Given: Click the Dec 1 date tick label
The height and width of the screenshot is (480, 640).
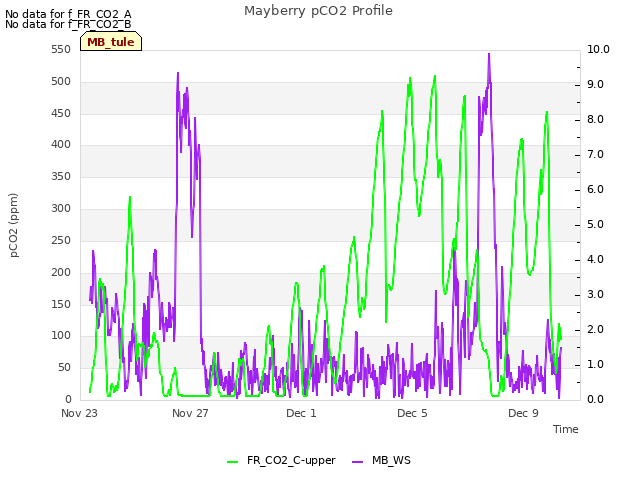Looking at the screenshot, I should click(x=301, y=413).
